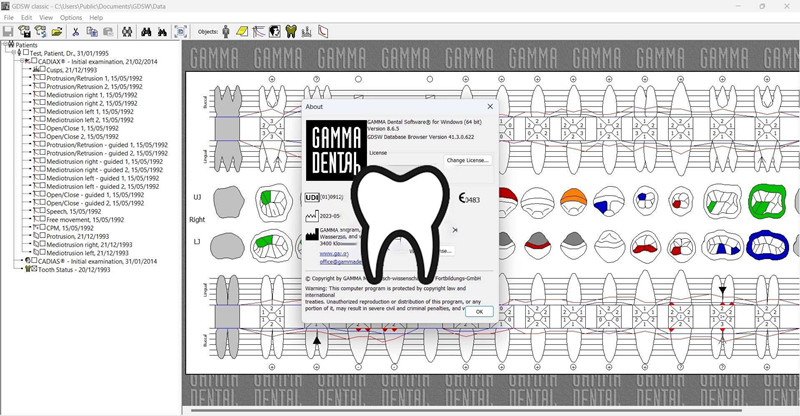Click the first binoculars Find icon
The image size is (800, 416).
coord(146,32)
